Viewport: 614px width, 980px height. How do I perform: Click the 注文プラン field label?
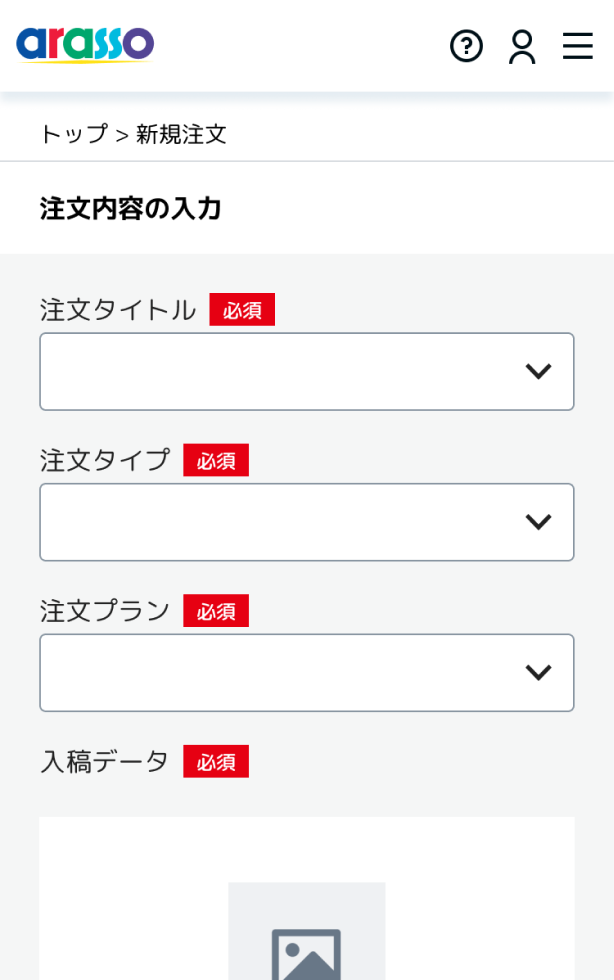(105, 611)
